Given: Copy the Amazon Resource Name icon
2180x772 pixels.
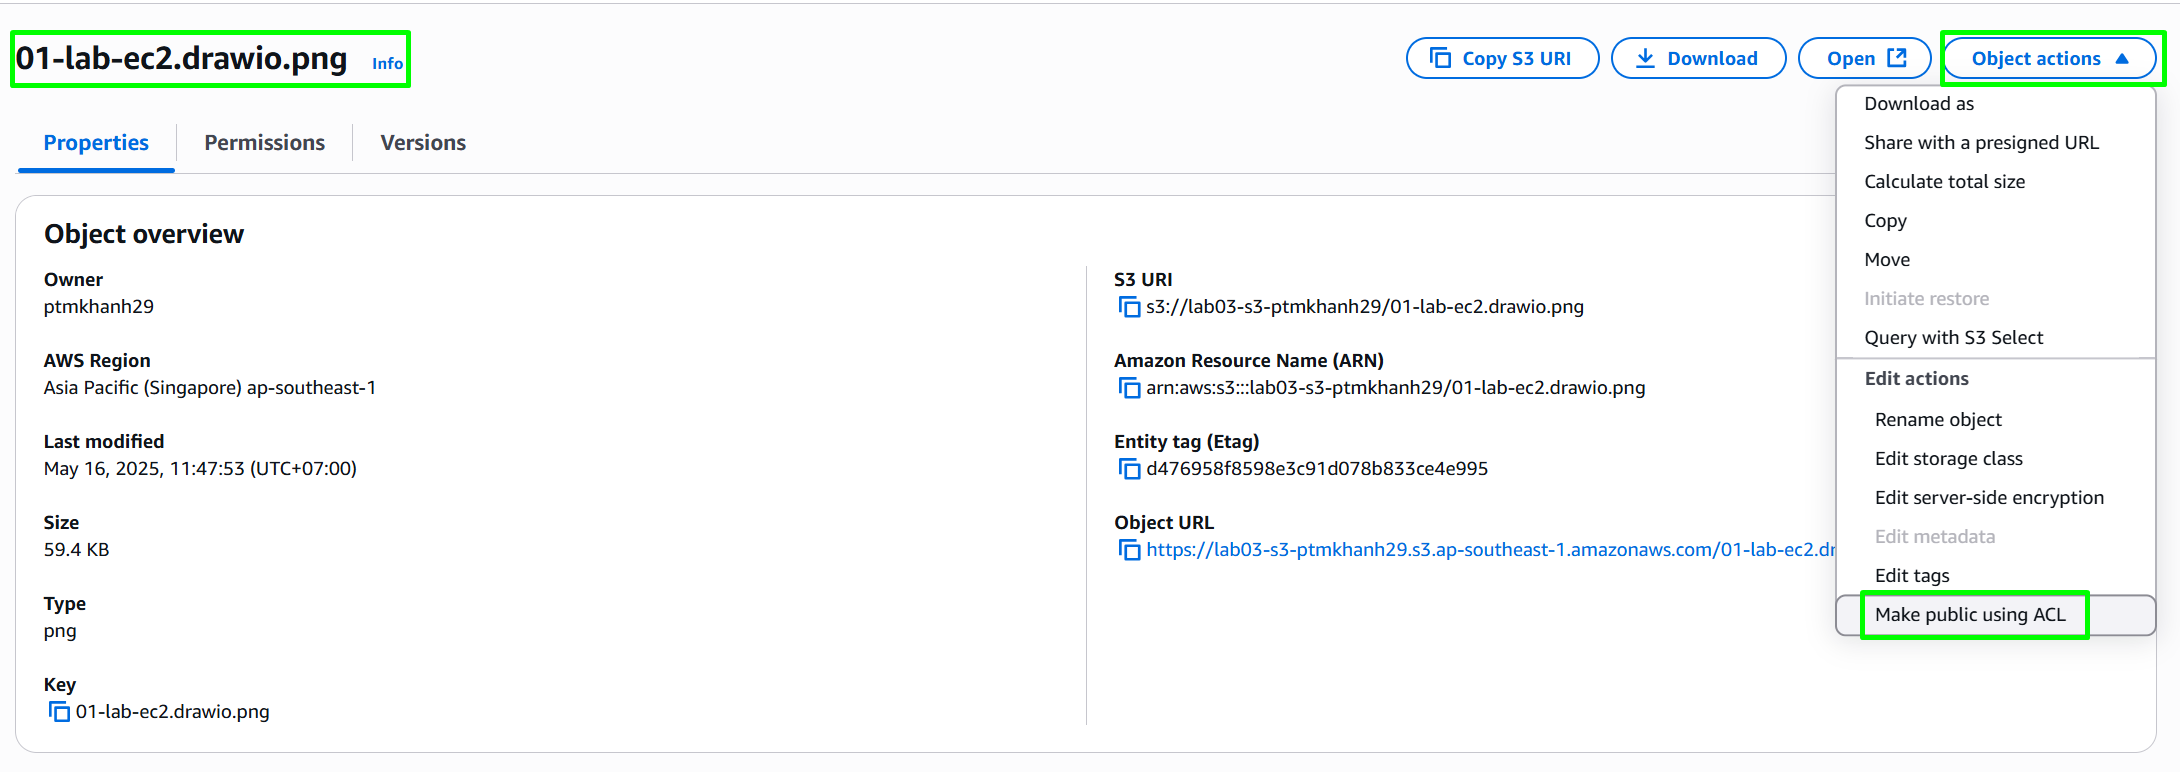Looking at the screenshot, I should click(x=1129, y=388).
